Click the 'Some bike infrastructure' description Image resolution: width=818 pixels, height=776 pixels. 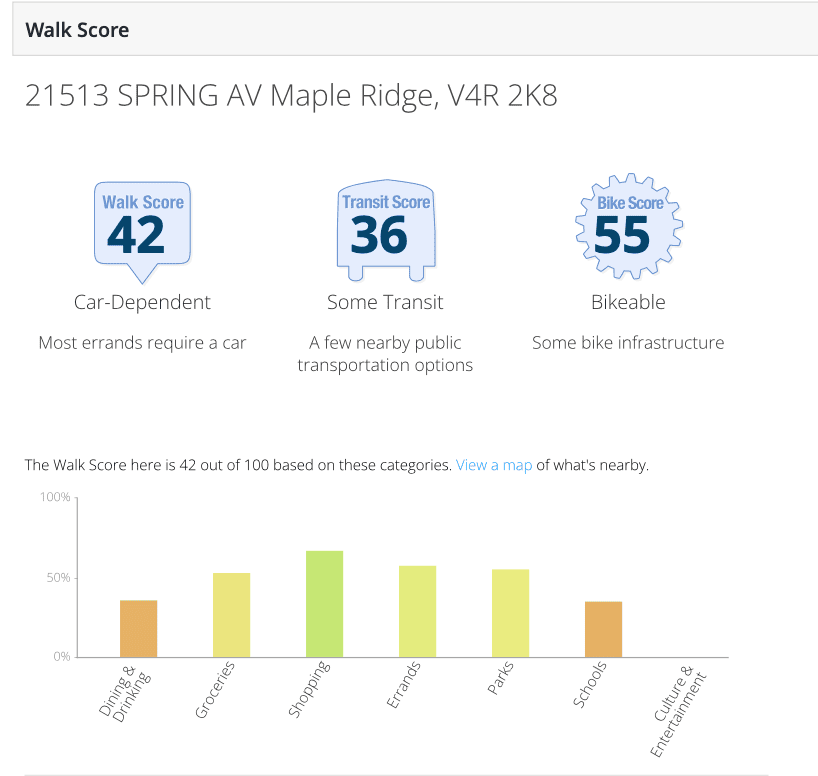[x=628, y=343]
